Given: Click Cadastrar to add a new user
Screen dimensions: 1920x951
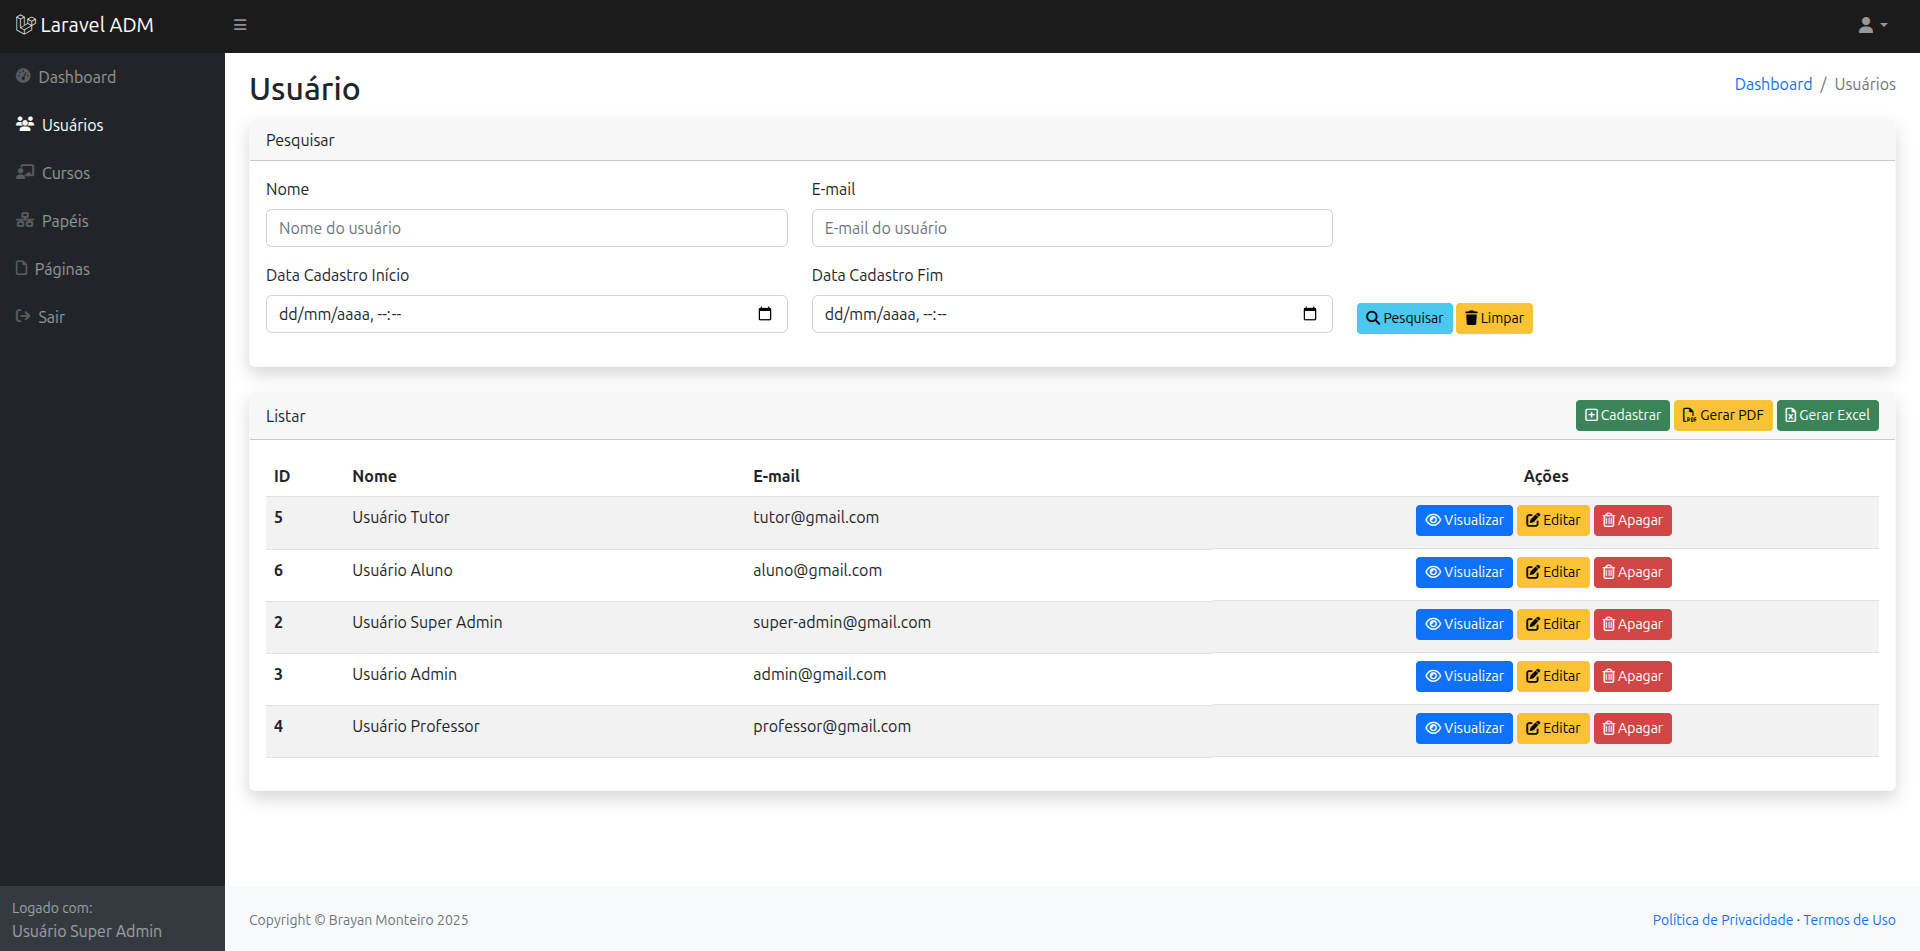Looking at the screenshot, I should pyautogui.click(x=1622, y=415).
